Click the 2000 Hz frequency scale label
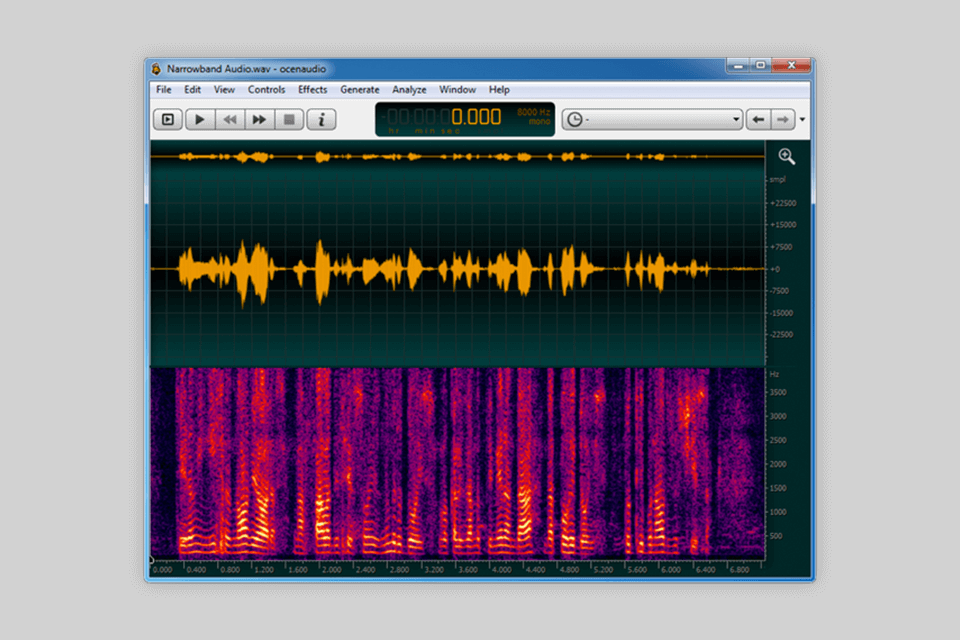 778,464
